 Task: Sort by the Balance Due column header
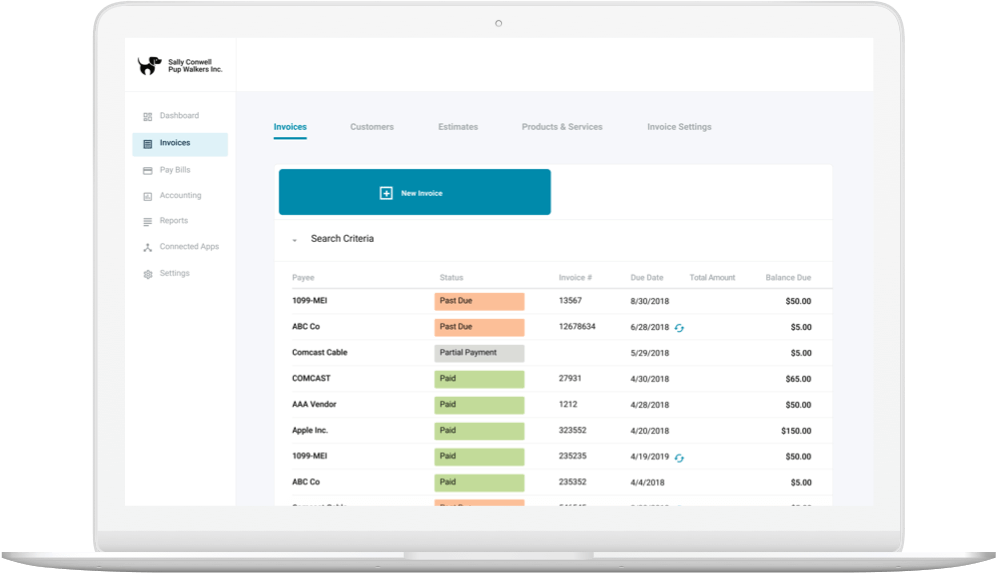click(x=788, y=277)
